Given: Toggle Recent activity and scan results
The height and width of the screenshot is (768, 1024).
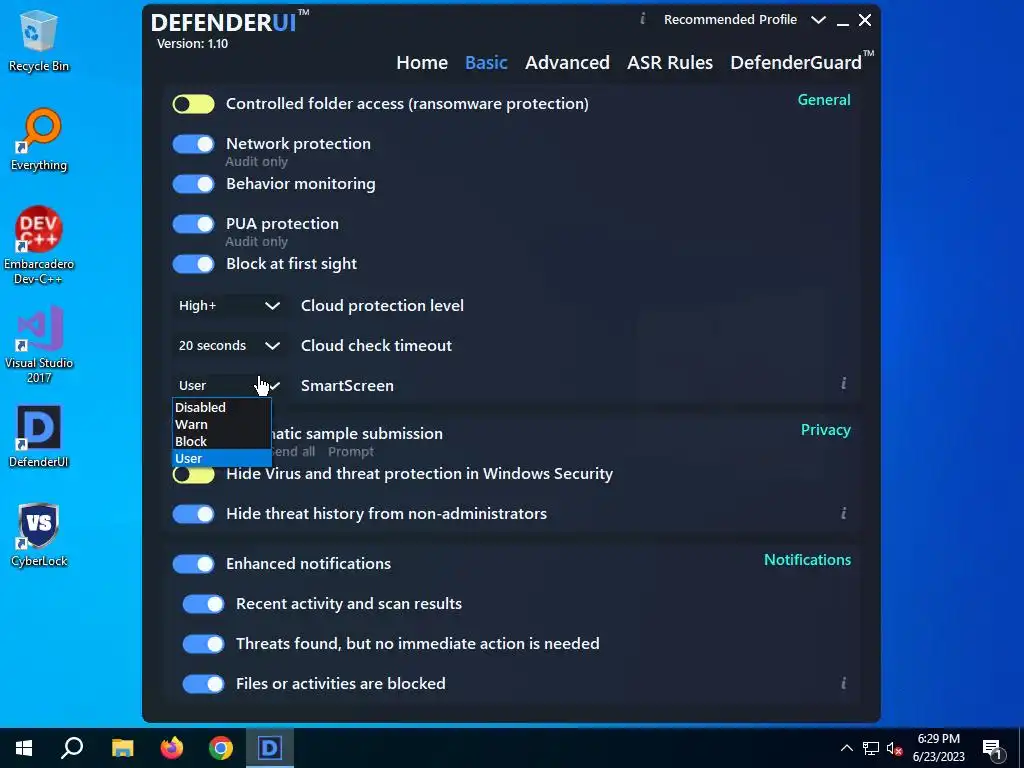Looking at the screenshot, I should 203,604.
